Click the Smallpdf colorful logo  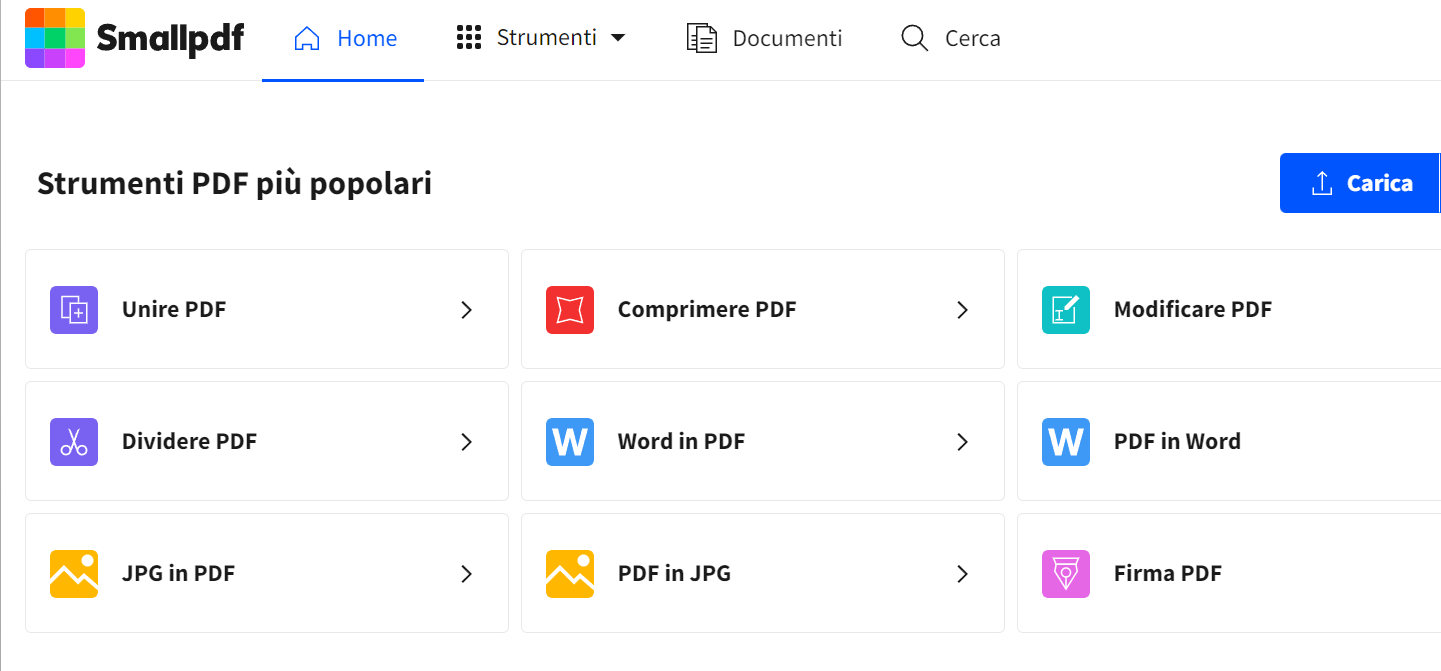(x=55, y=38)
